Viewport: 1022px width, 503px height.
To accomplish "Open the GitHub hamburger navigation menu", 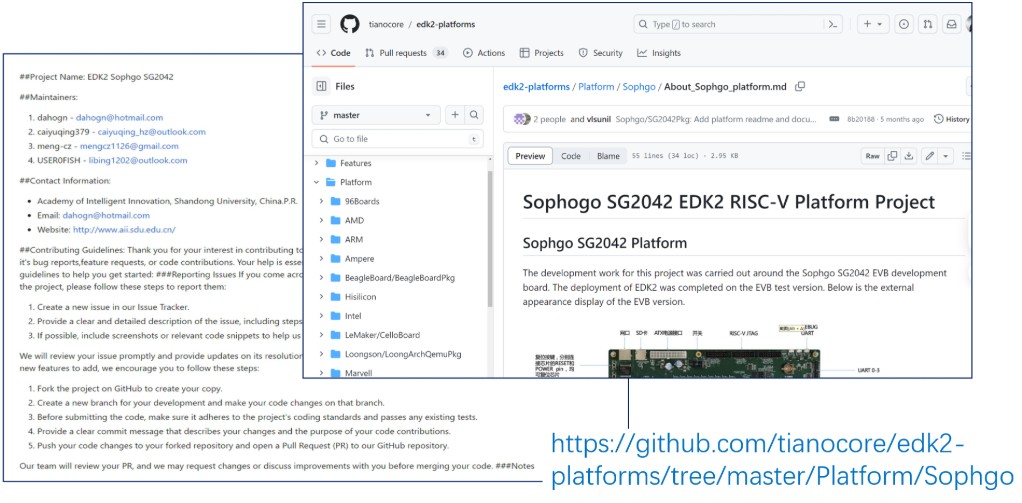I will click(321, 25).
